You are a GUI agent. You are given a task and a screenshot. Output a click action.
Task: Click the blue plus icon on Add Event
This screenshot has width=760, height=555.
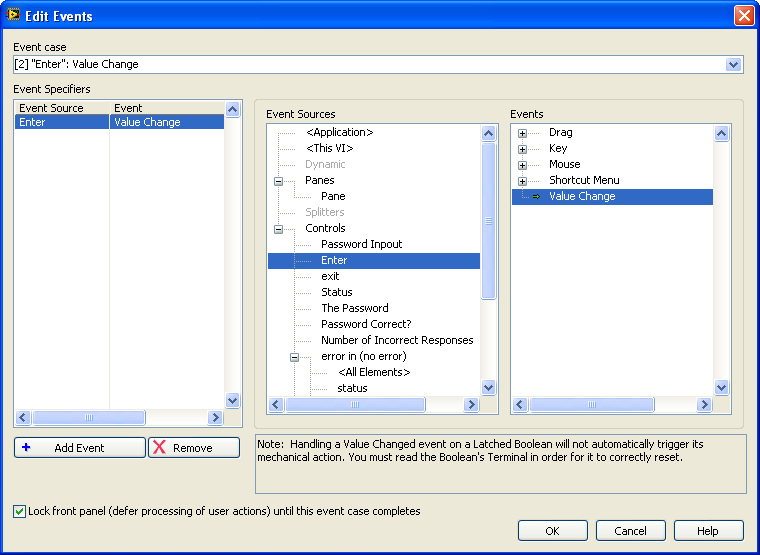coord(26,448)
